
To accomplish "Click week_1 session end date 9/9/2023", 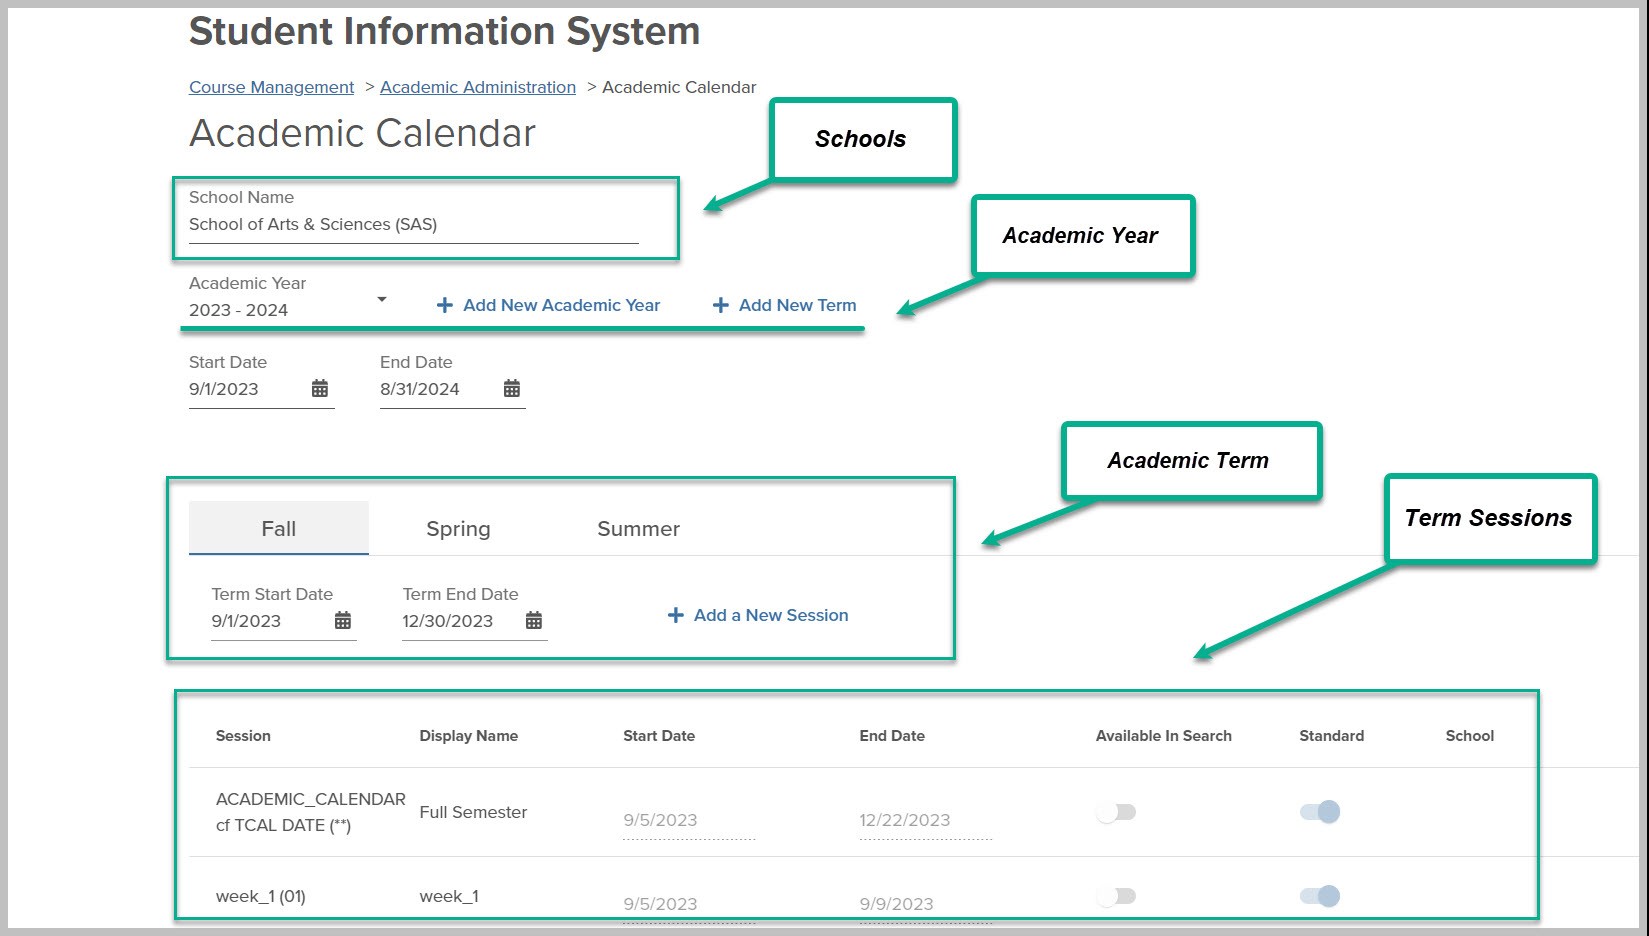I will [x=925, y=904].
